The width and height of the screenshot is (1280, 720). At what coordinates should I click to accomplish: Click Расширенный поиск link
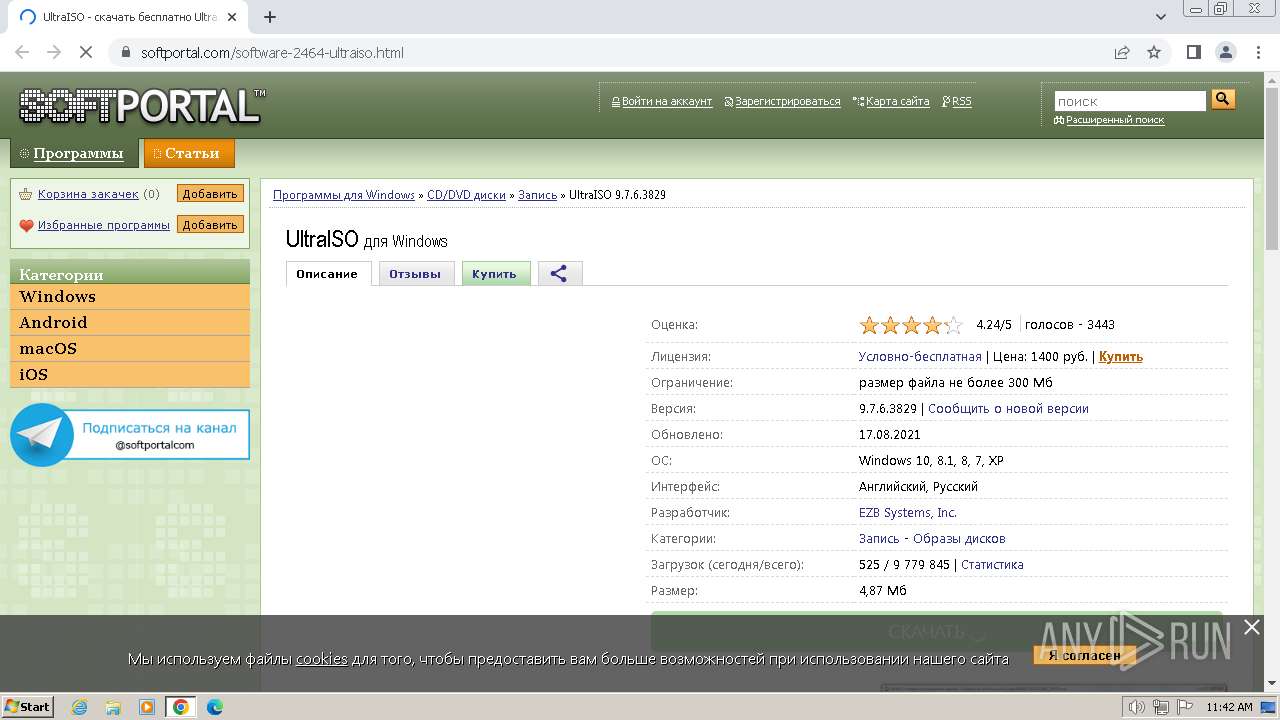(x=1115, y=120)
